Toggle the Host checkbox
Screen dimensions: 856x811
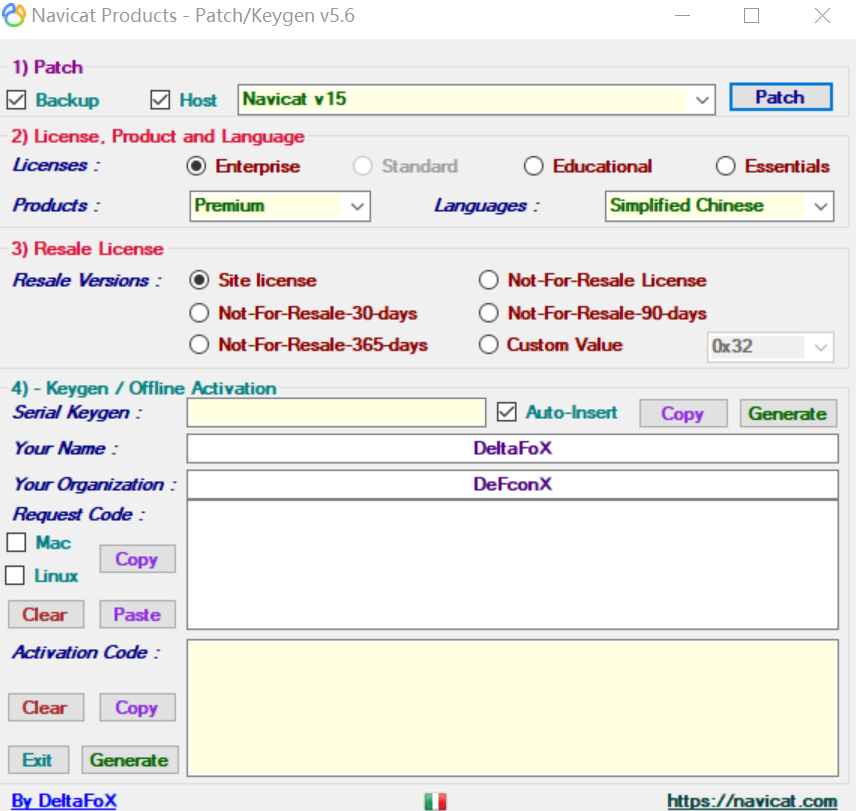[160, 100]
